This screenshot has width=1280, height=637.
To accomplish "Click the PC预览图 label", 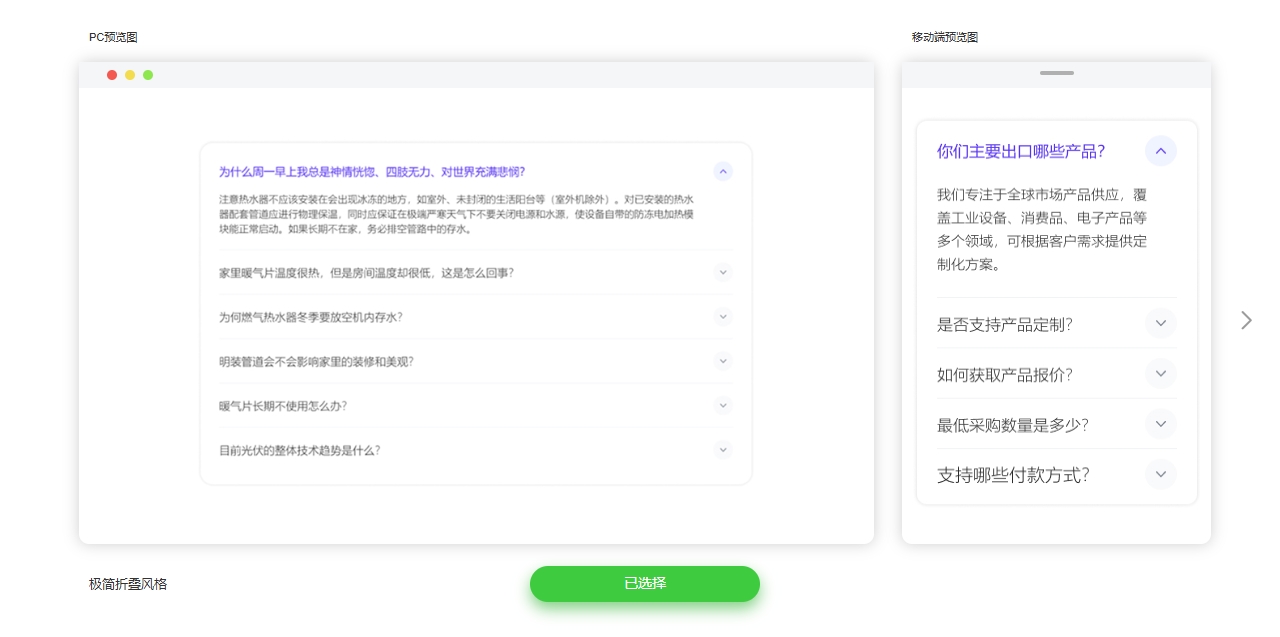I will pyautogui.click(x=113, y=37).
